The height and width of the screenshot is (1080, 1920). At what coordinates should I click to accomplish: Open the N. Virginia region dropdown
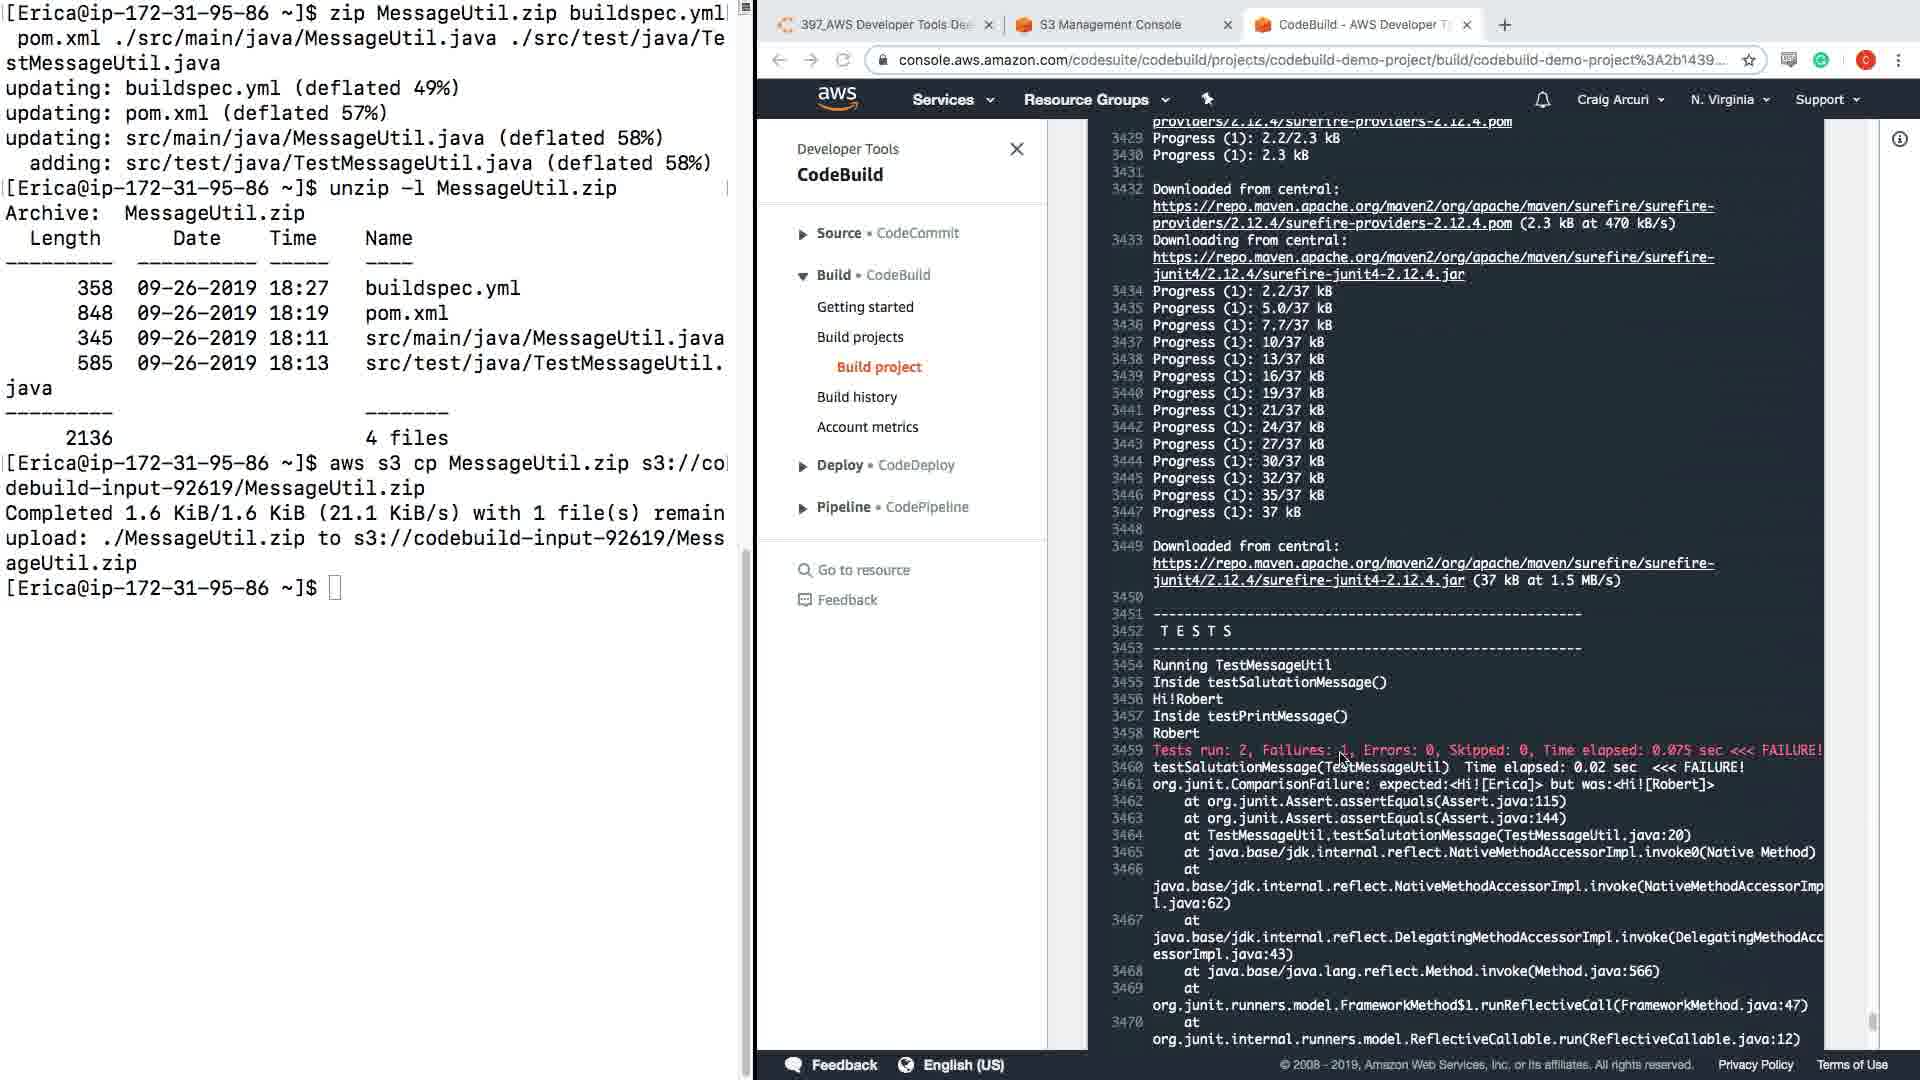coord(1729,99)
